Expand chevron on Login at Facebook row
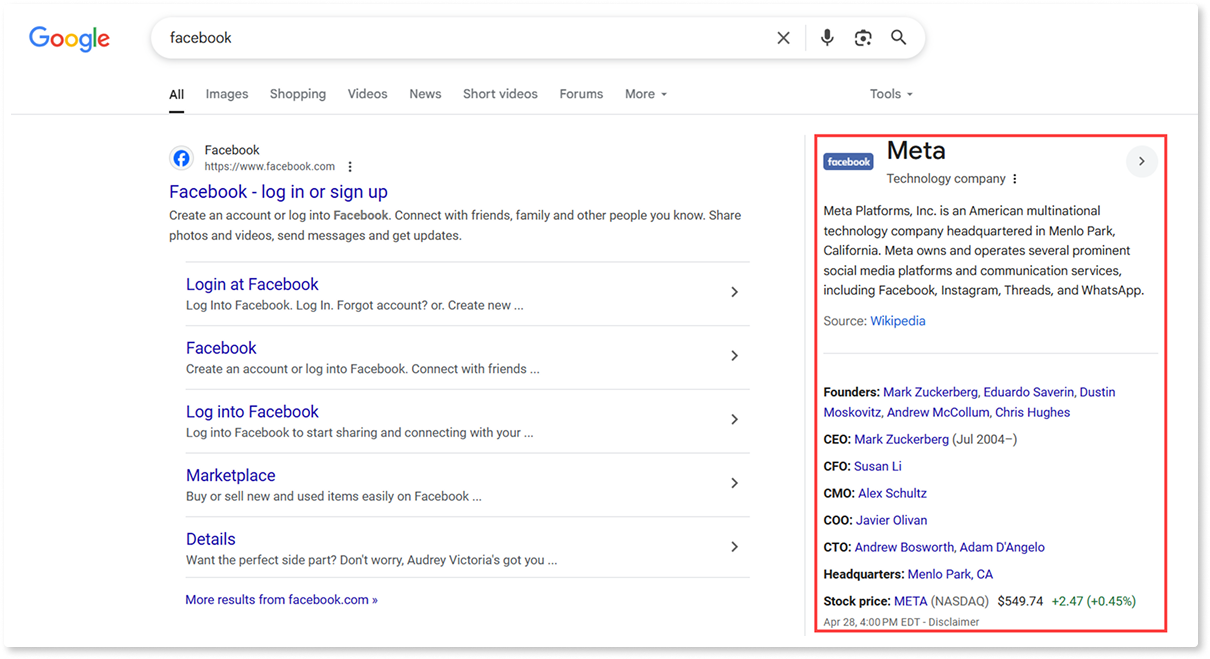The image size is (1210, 659). point(734,292)
